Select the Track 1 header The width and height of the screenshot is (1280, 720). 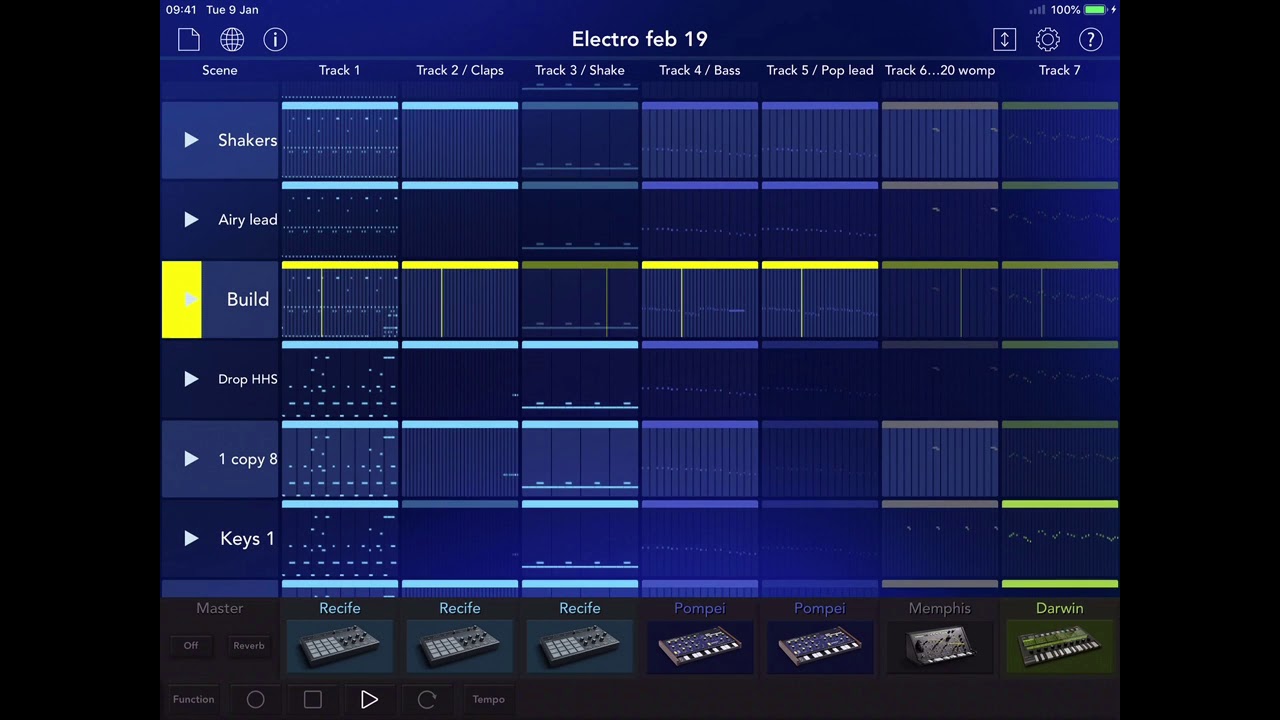point(340,70)
